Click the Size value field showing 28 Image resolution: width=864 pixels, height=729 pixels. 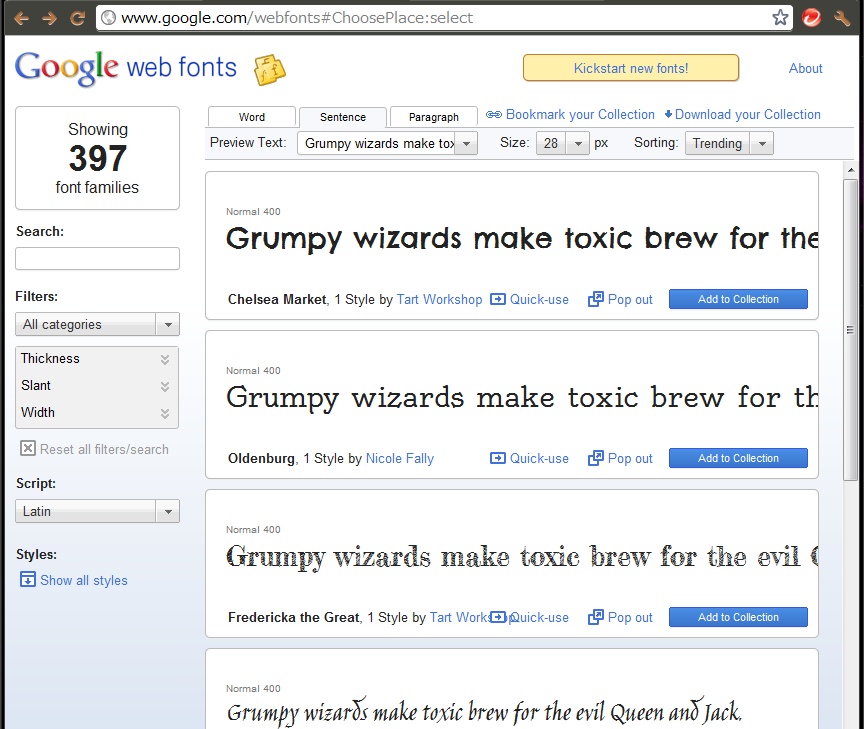pyautogui.click(x=552, y=144)
